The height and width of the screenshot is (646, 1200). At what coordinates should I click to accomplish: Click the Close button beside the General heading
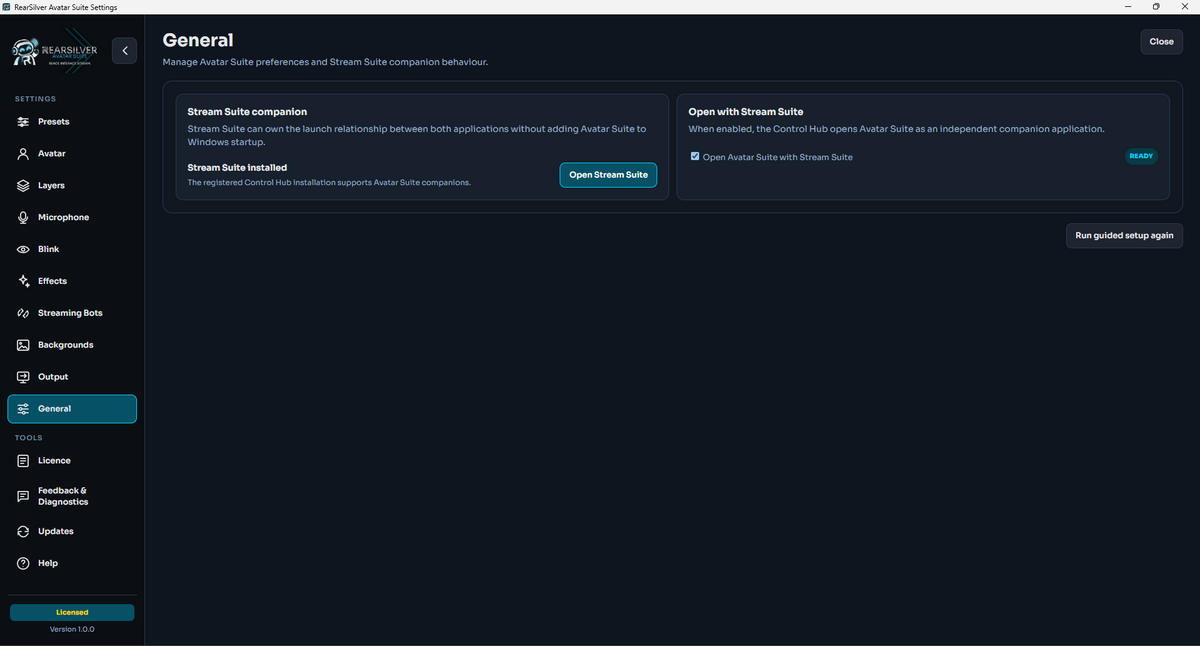(1161, 42)
